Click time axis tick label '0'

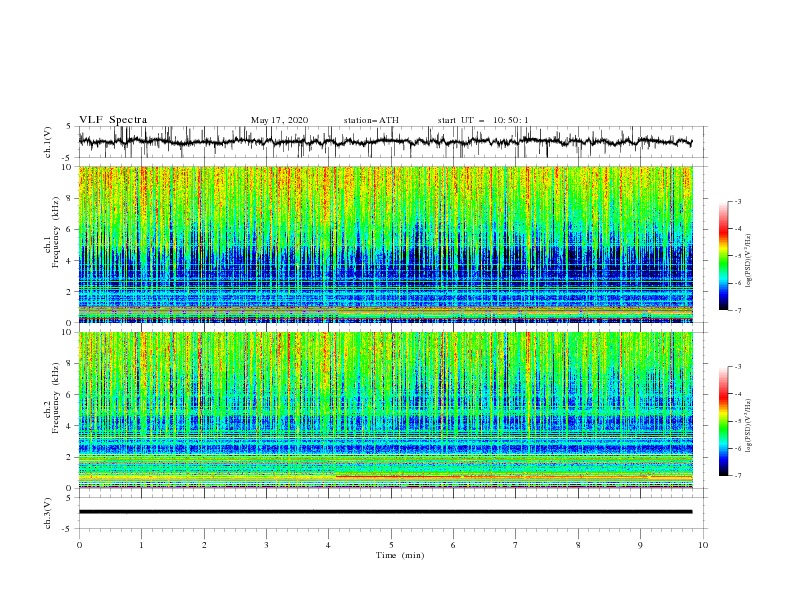click(79, 545)
